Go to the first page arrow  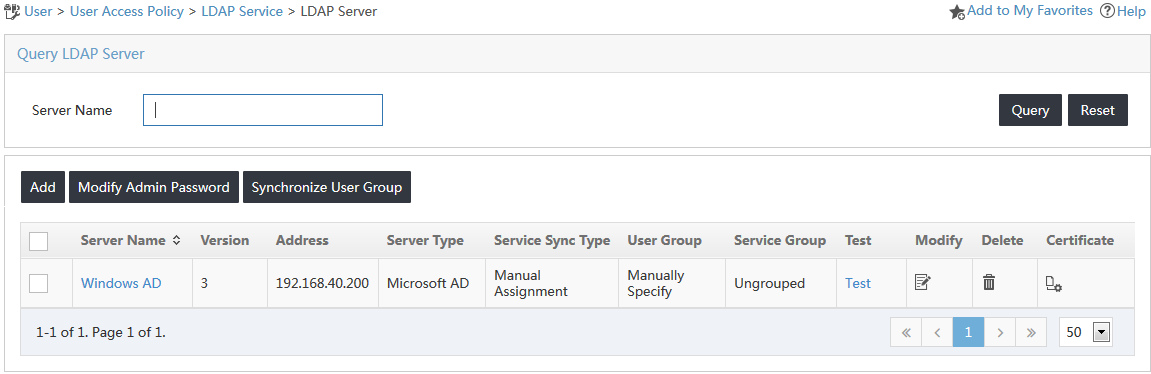(x=906, y=332)
